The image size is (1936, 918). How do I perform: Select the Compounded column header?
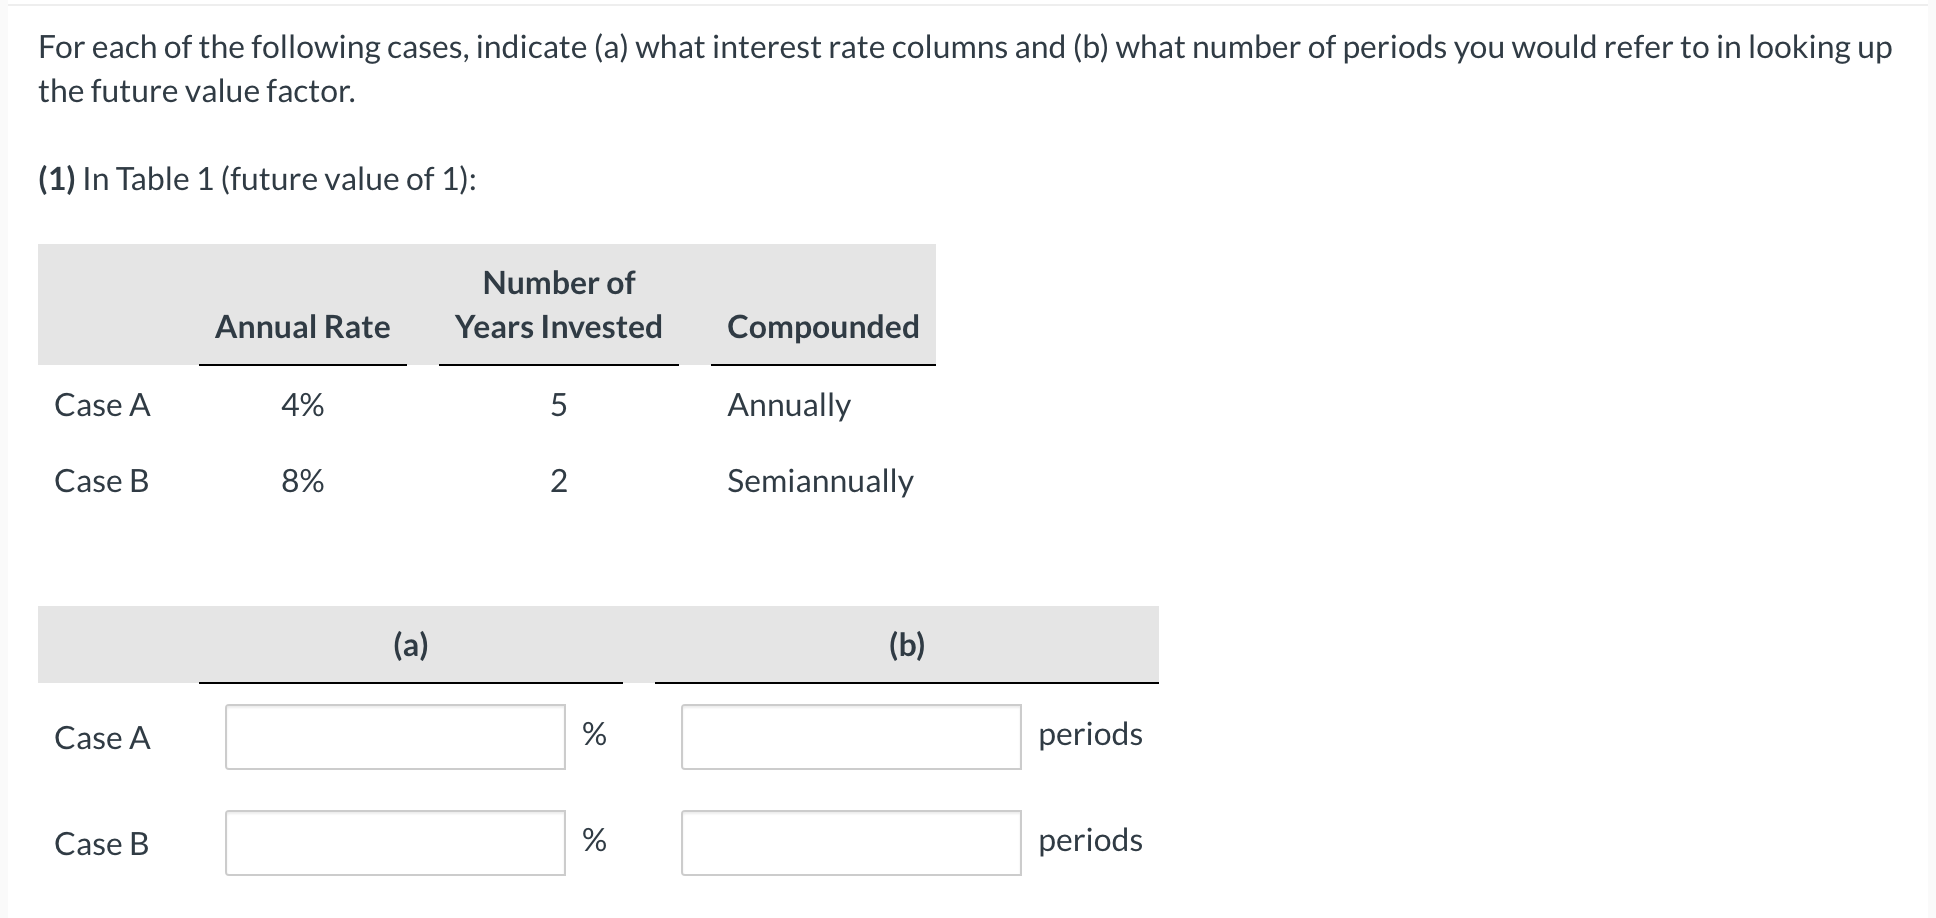tap(822, 327)
